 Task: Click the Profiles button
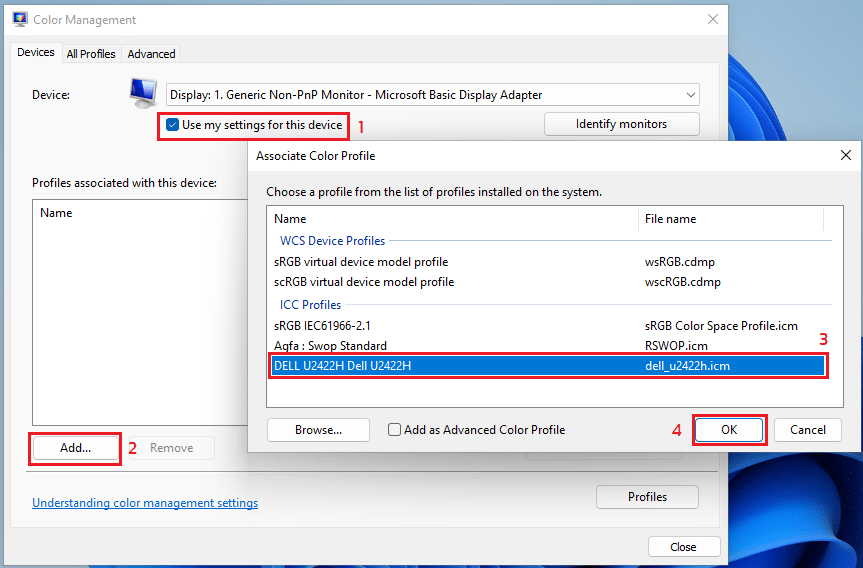click(647, 496)
